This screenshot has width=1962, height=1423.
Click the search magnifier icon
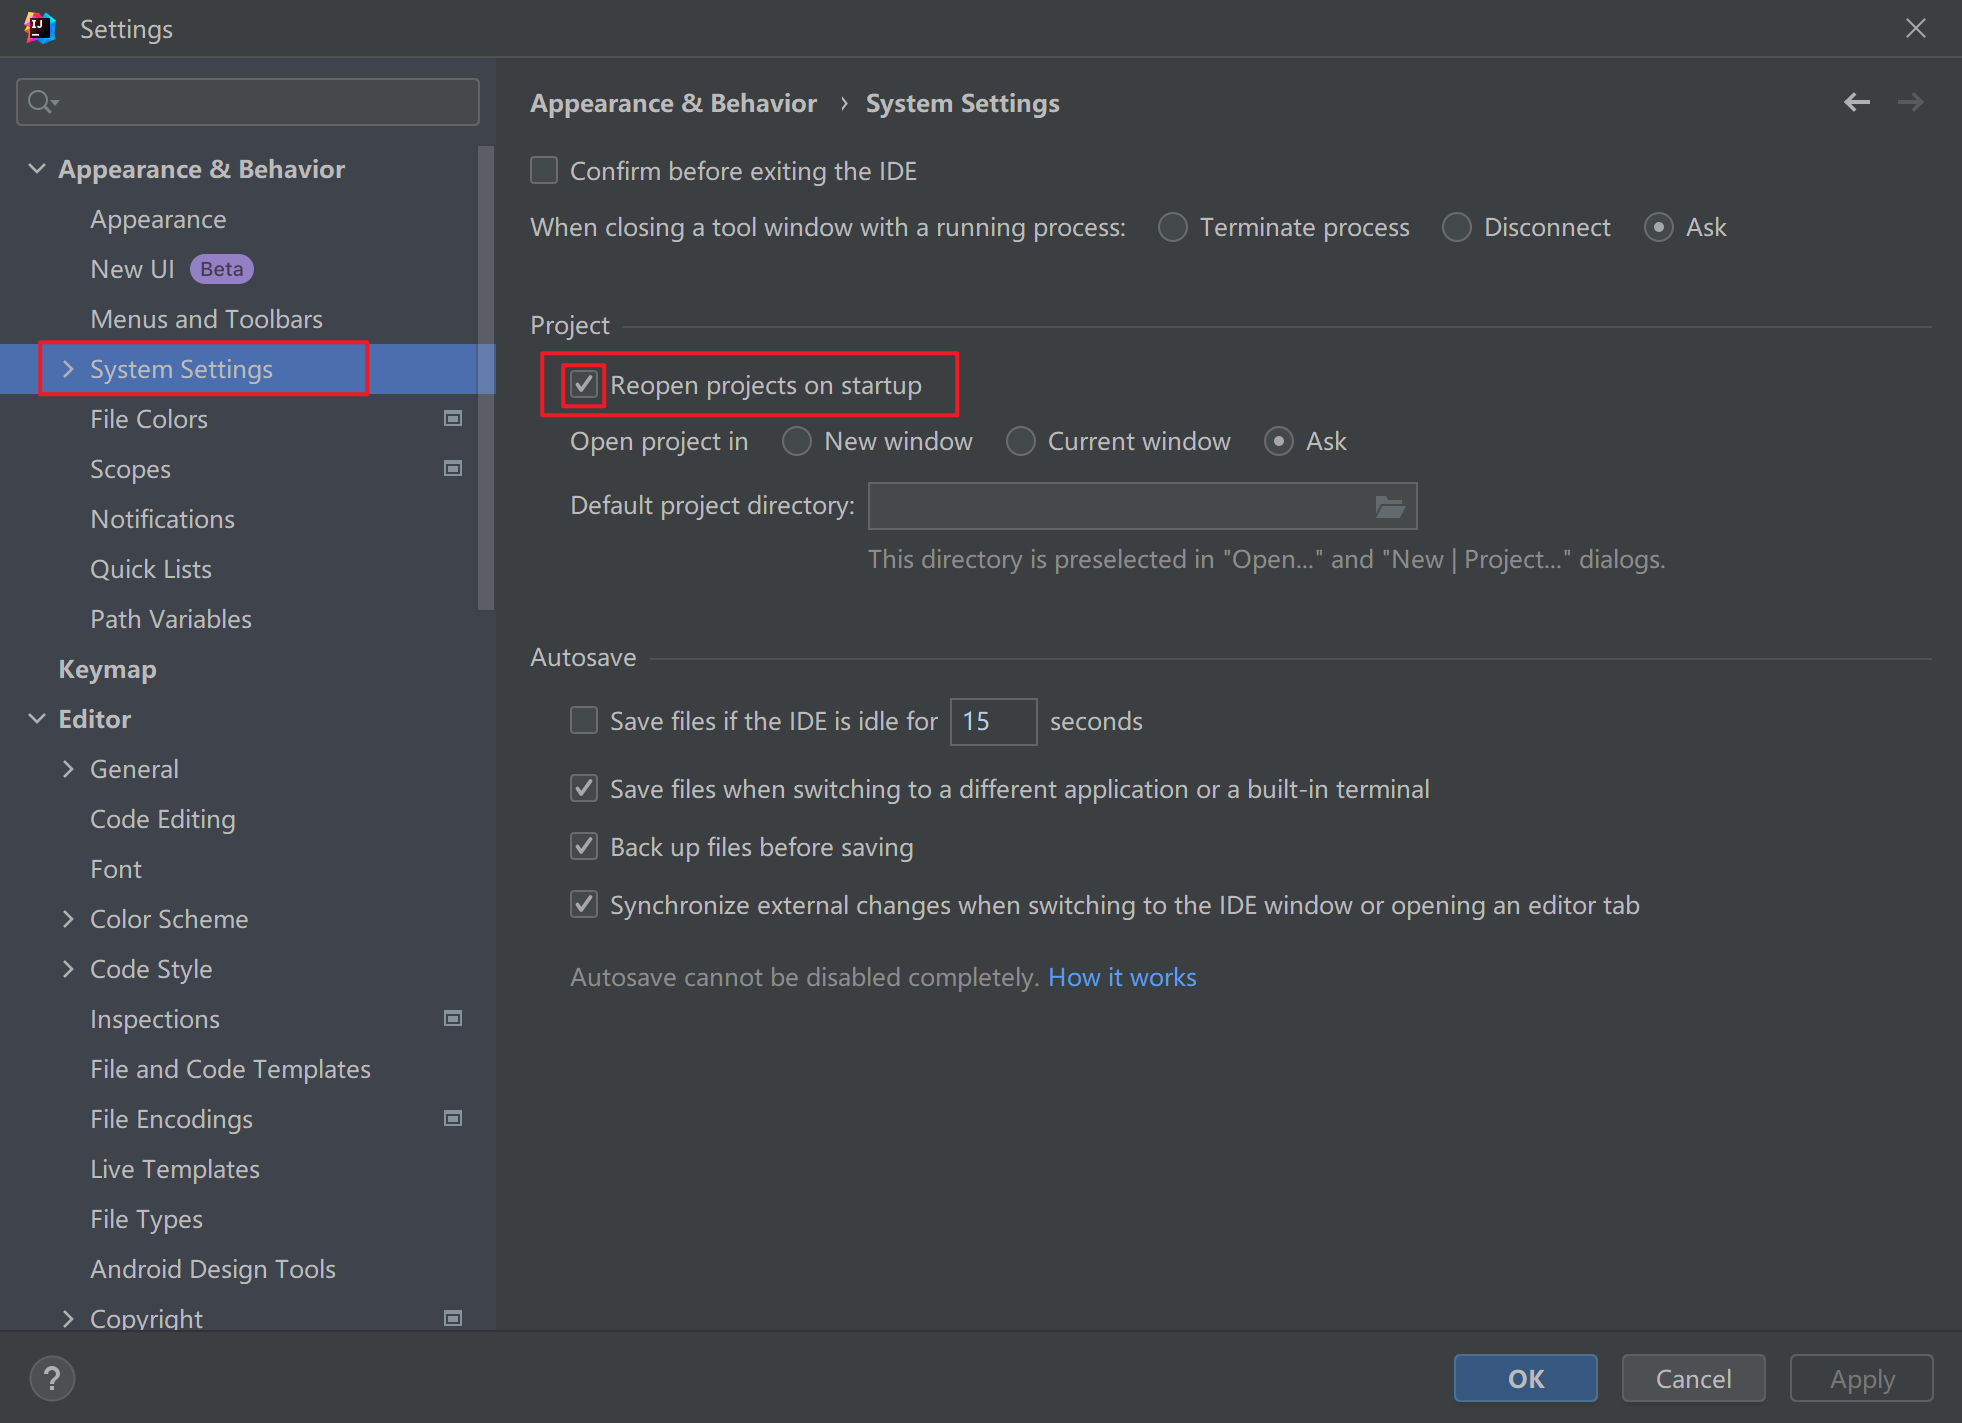click(41, 102)
